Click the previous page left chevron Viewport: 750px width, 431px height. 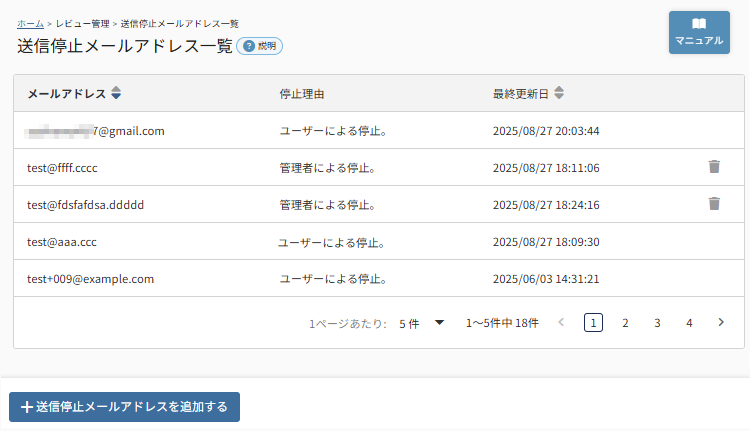[x=561, y=323]
